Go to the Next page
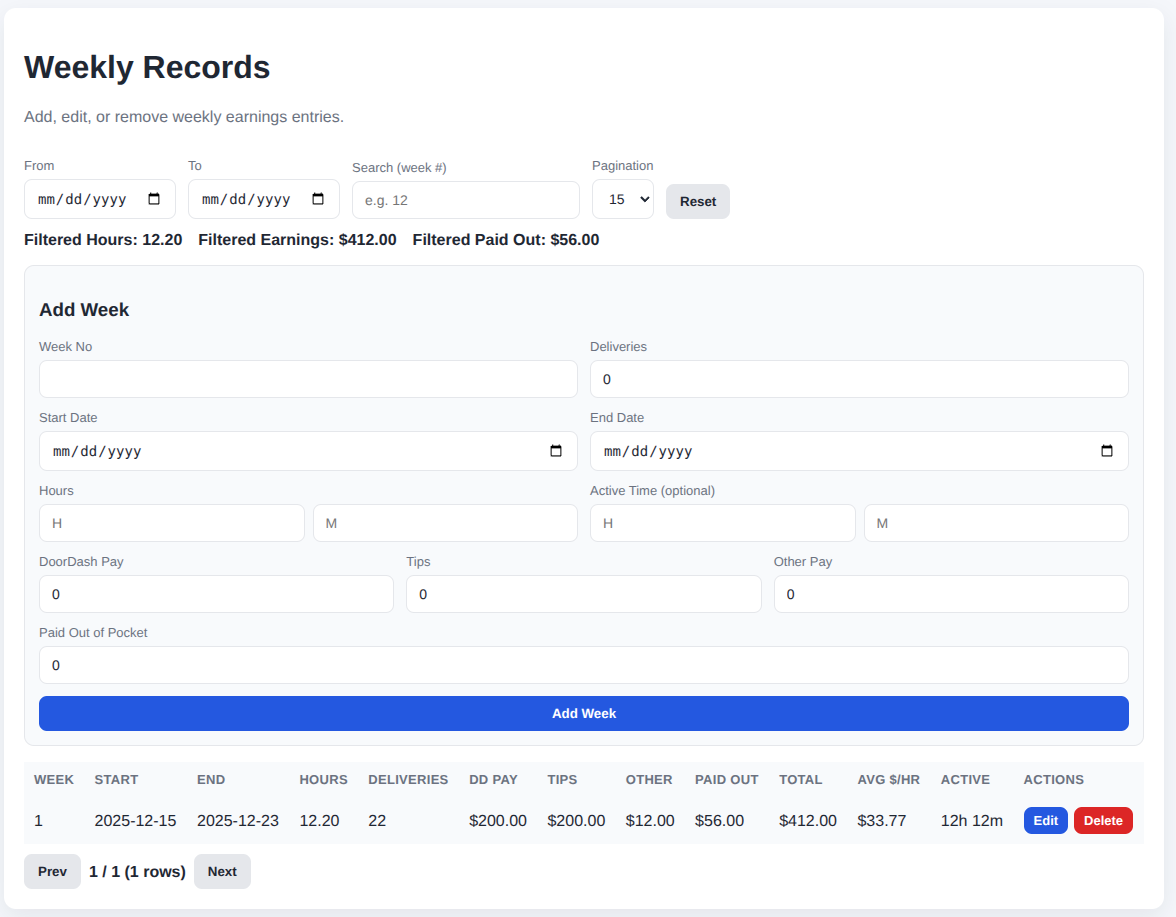This screenshot has width=1176, height=917. 222,872
